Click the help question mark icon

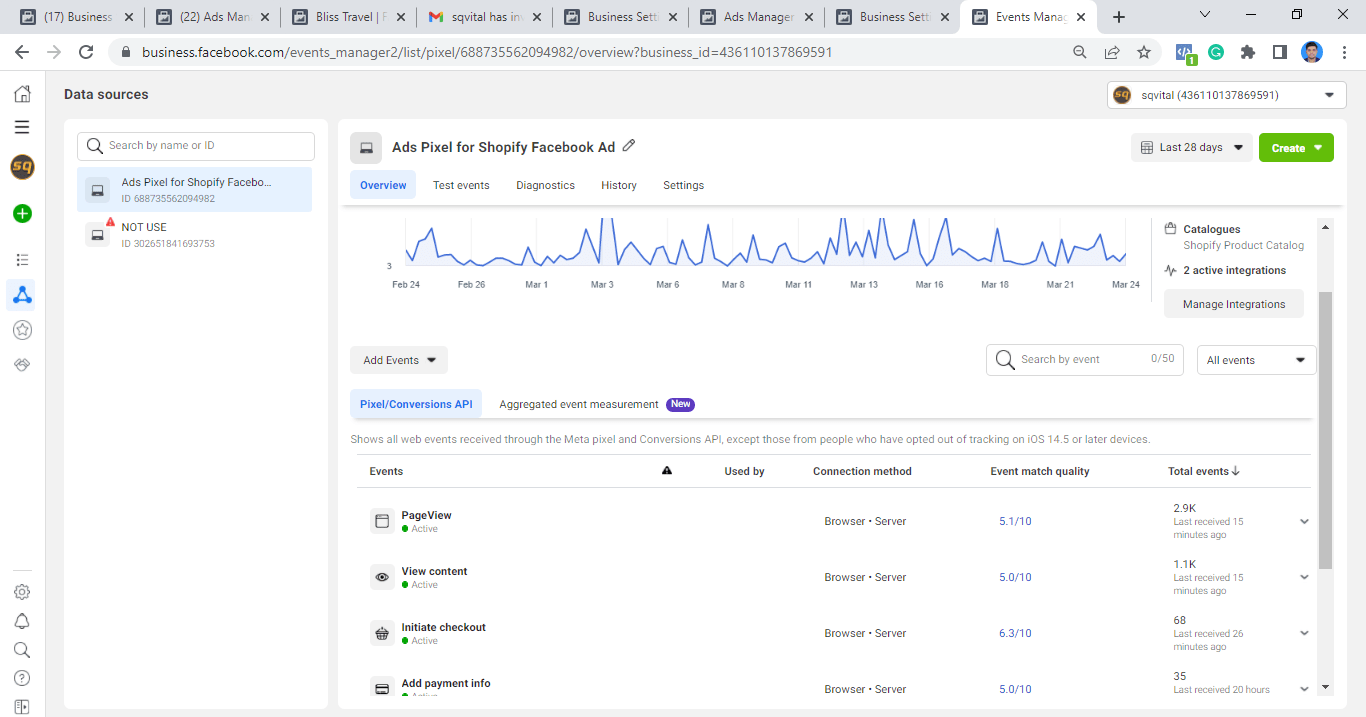pos(22,678)
